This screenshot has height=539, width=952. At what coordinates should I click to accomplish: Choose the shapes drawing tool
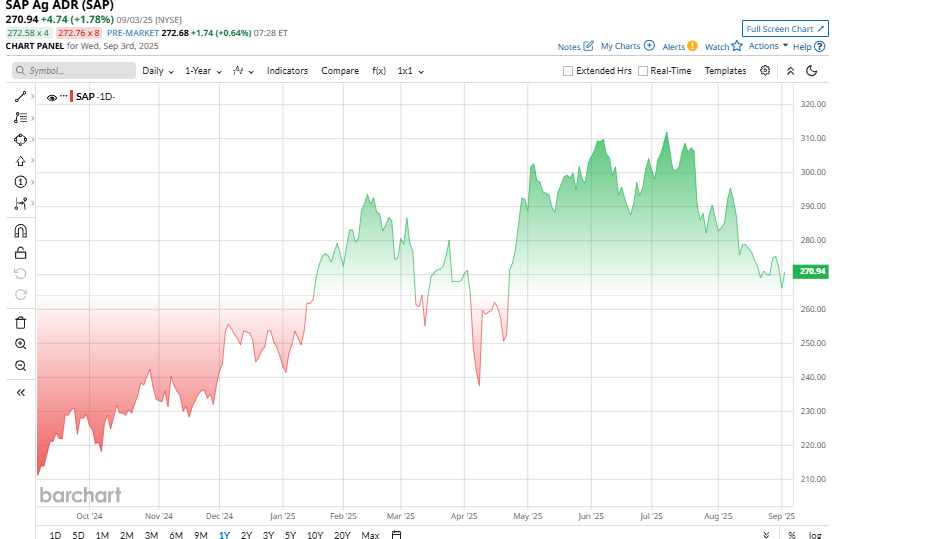tap(20, 140)
